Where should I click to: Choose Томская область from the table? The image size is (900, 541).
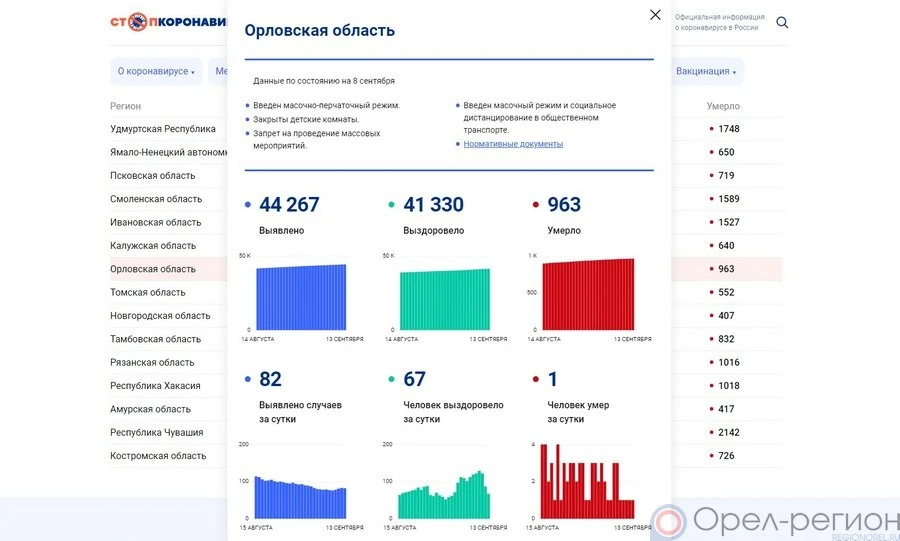(148, 292)
